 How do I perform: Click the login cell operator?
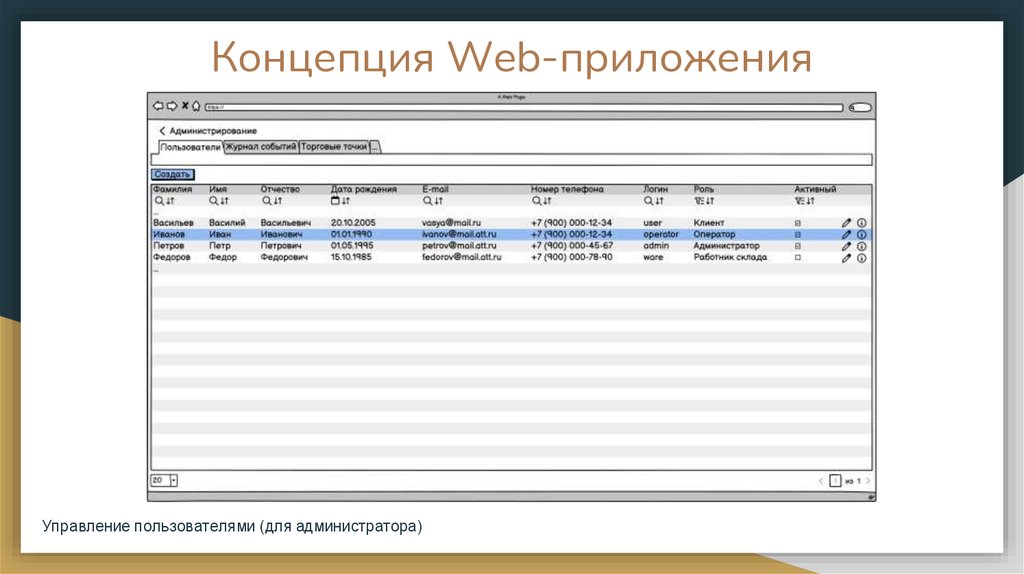tap(661, 234)
